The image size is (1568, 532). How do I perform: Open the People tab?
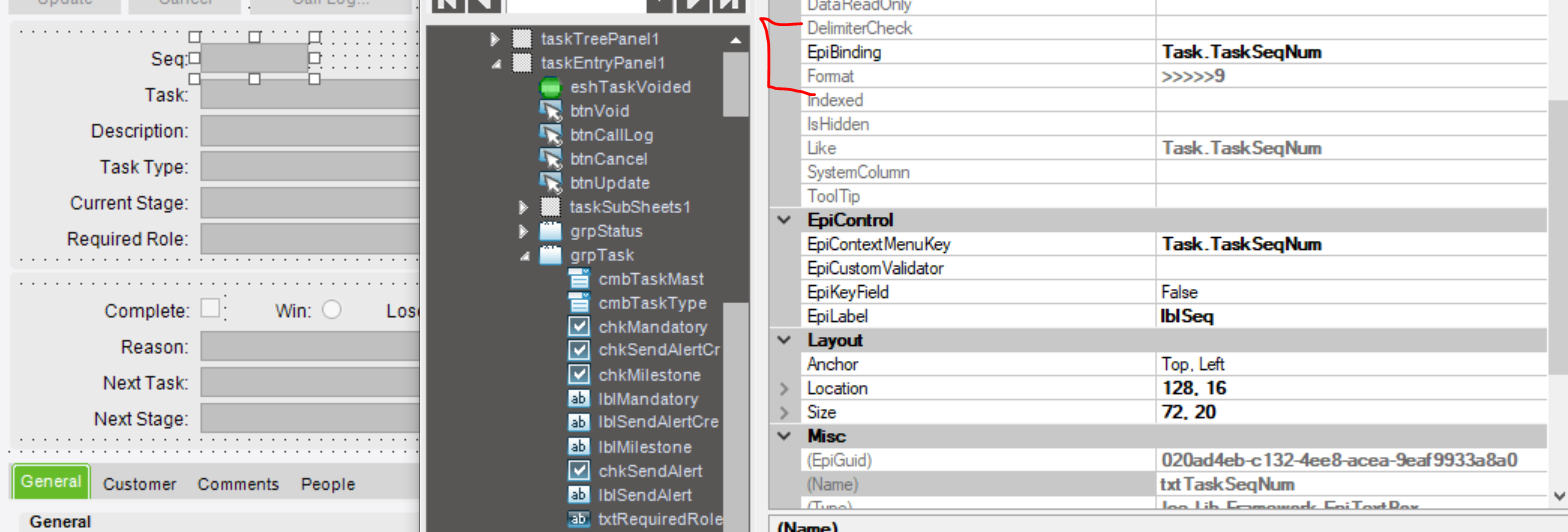pyautogui.click(x=328, y=484)
